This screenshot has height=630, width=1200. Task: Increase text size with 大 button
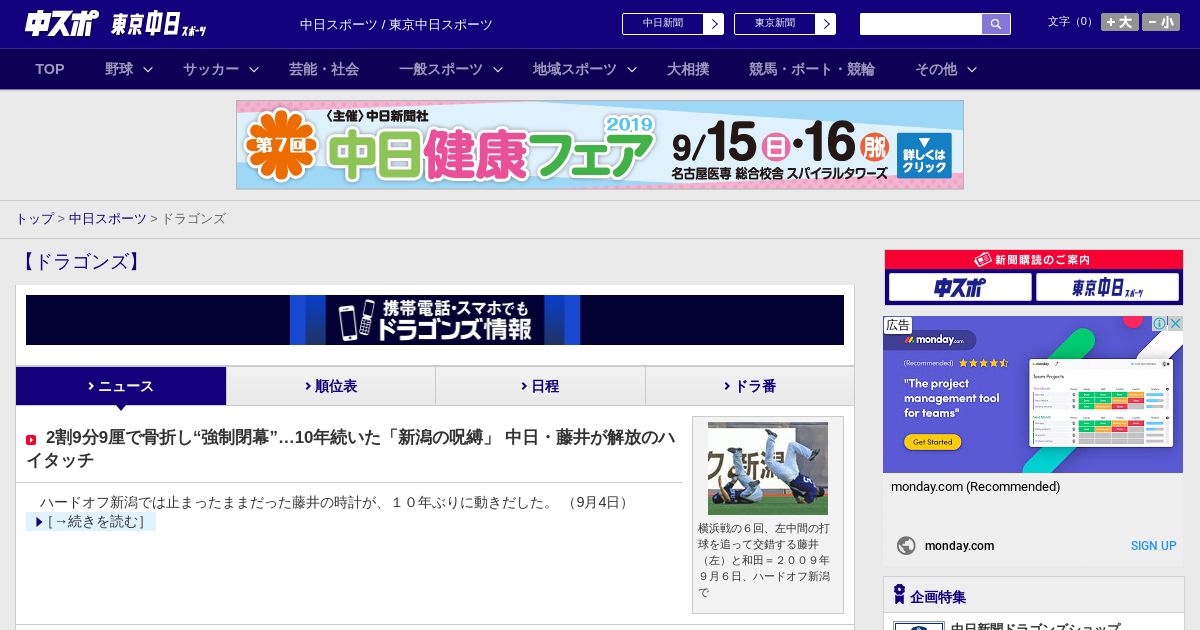coord(1120,22)
